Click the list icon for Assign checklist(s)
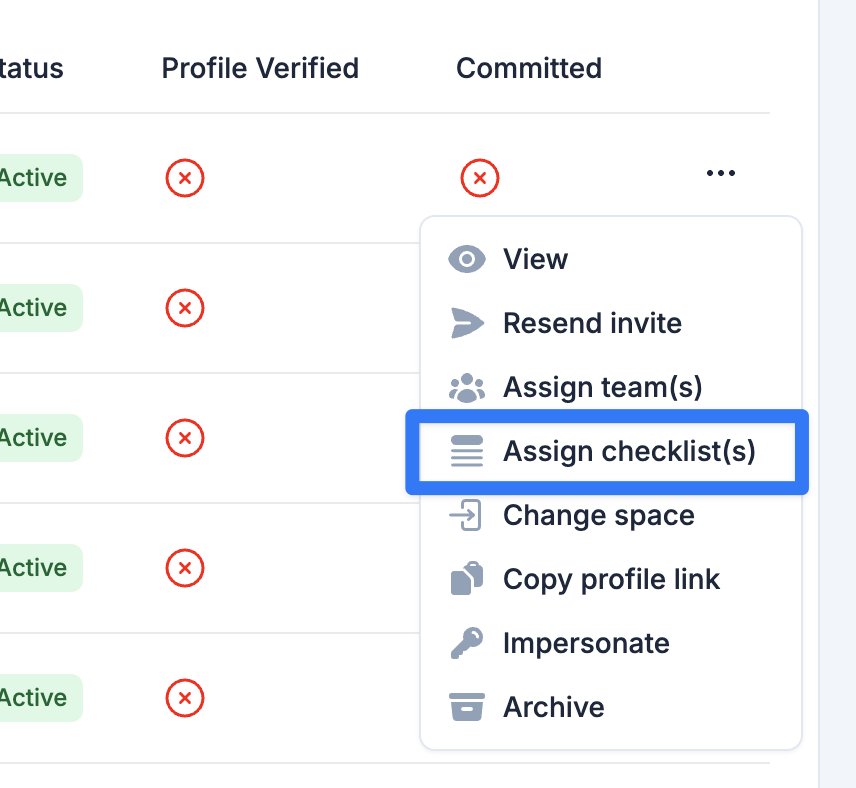 coord(467,451)
